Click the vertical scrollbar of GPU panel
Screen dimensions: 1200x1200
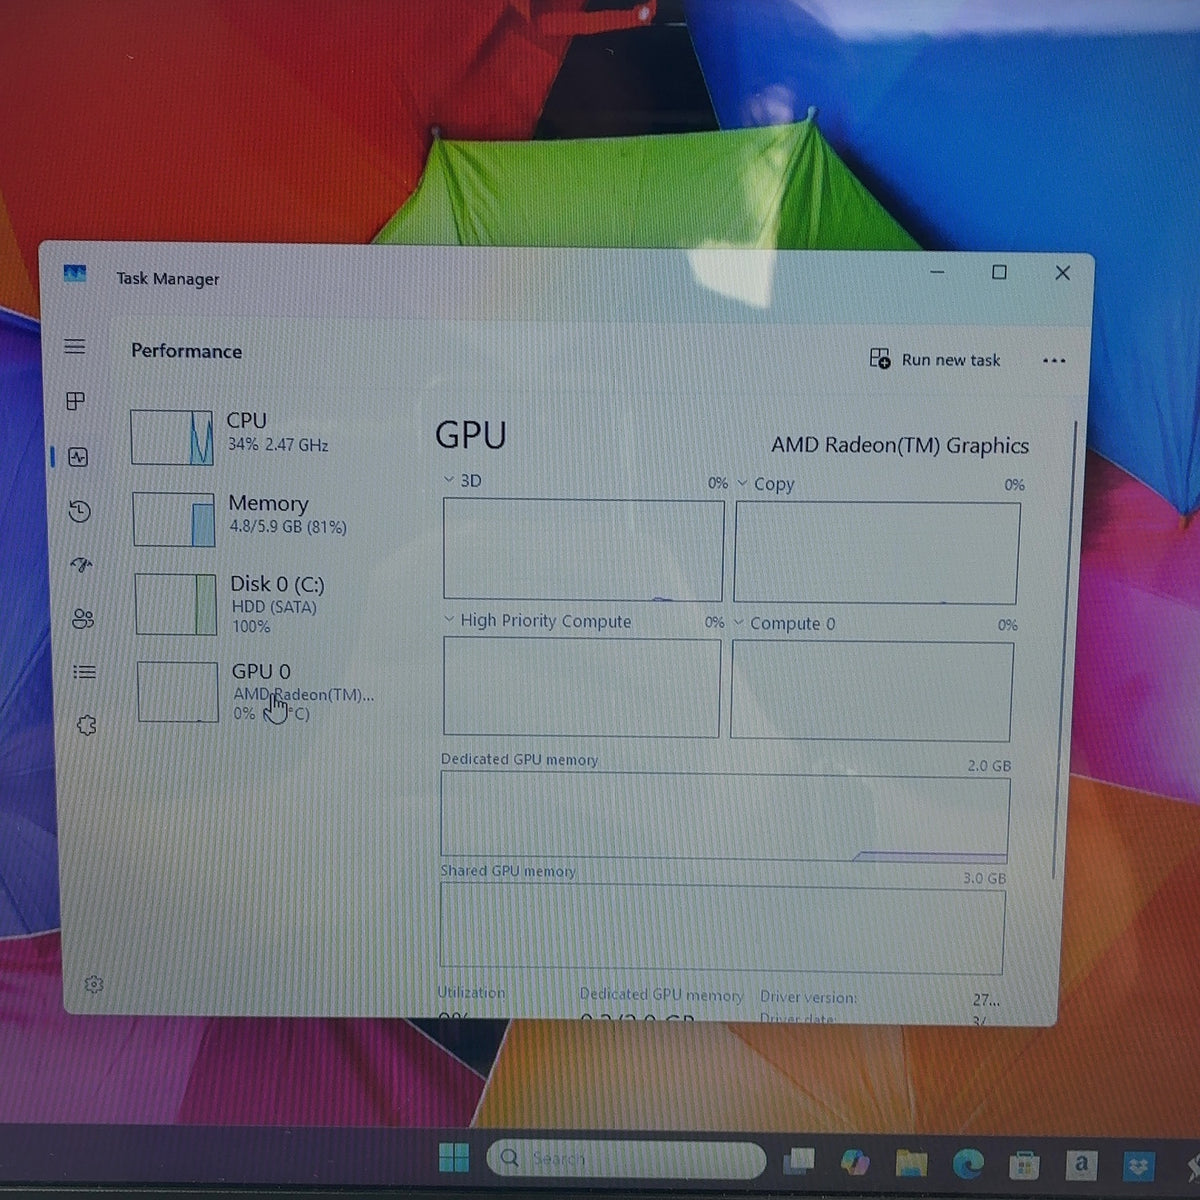[x=1067, y=650]
